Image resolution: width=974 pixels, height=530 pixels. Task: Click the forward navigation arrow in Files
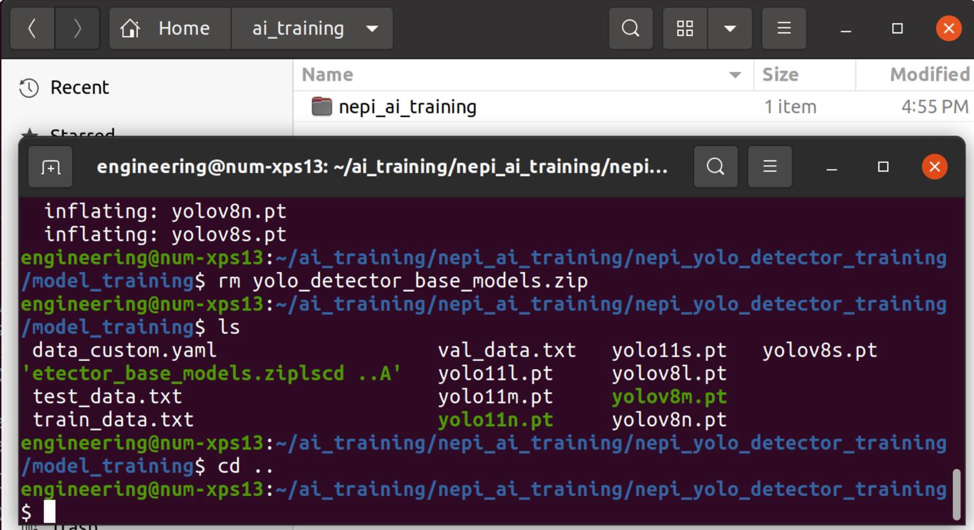tap(77, 29)
